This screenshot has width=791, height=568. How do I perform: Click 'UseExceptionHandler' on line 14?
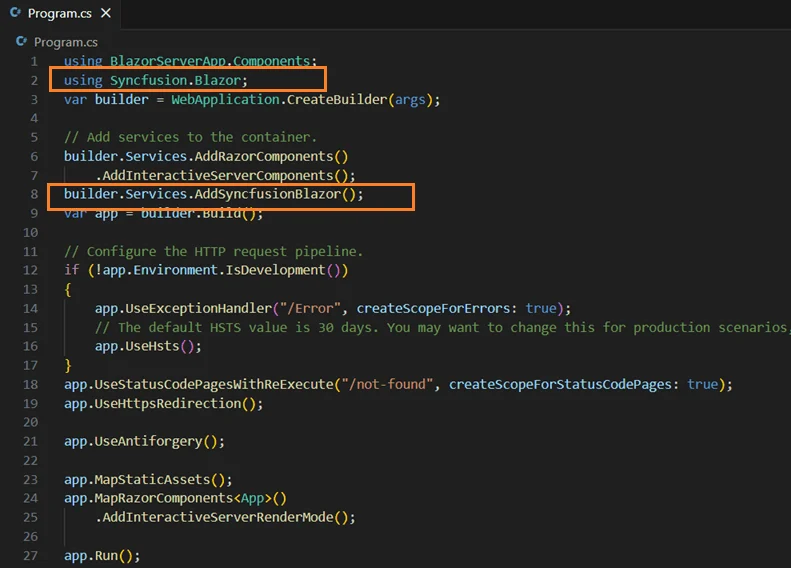pyautogui.click(x=198, y=309)
